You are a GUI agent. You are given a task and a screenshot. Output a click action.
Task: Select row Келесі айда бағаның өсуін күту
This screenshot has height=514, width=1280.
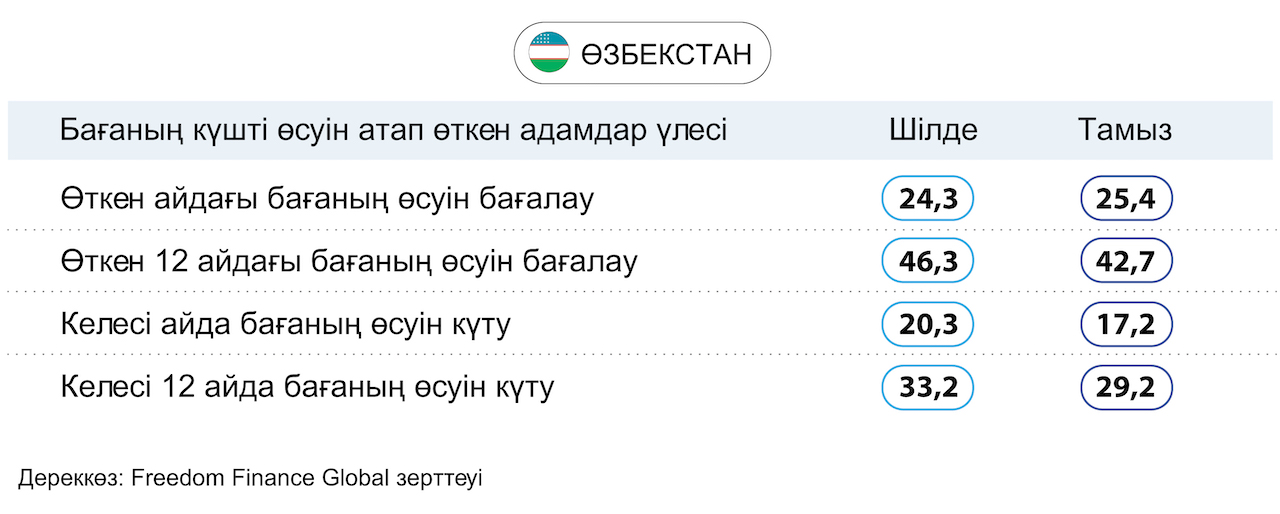point(640,324)
